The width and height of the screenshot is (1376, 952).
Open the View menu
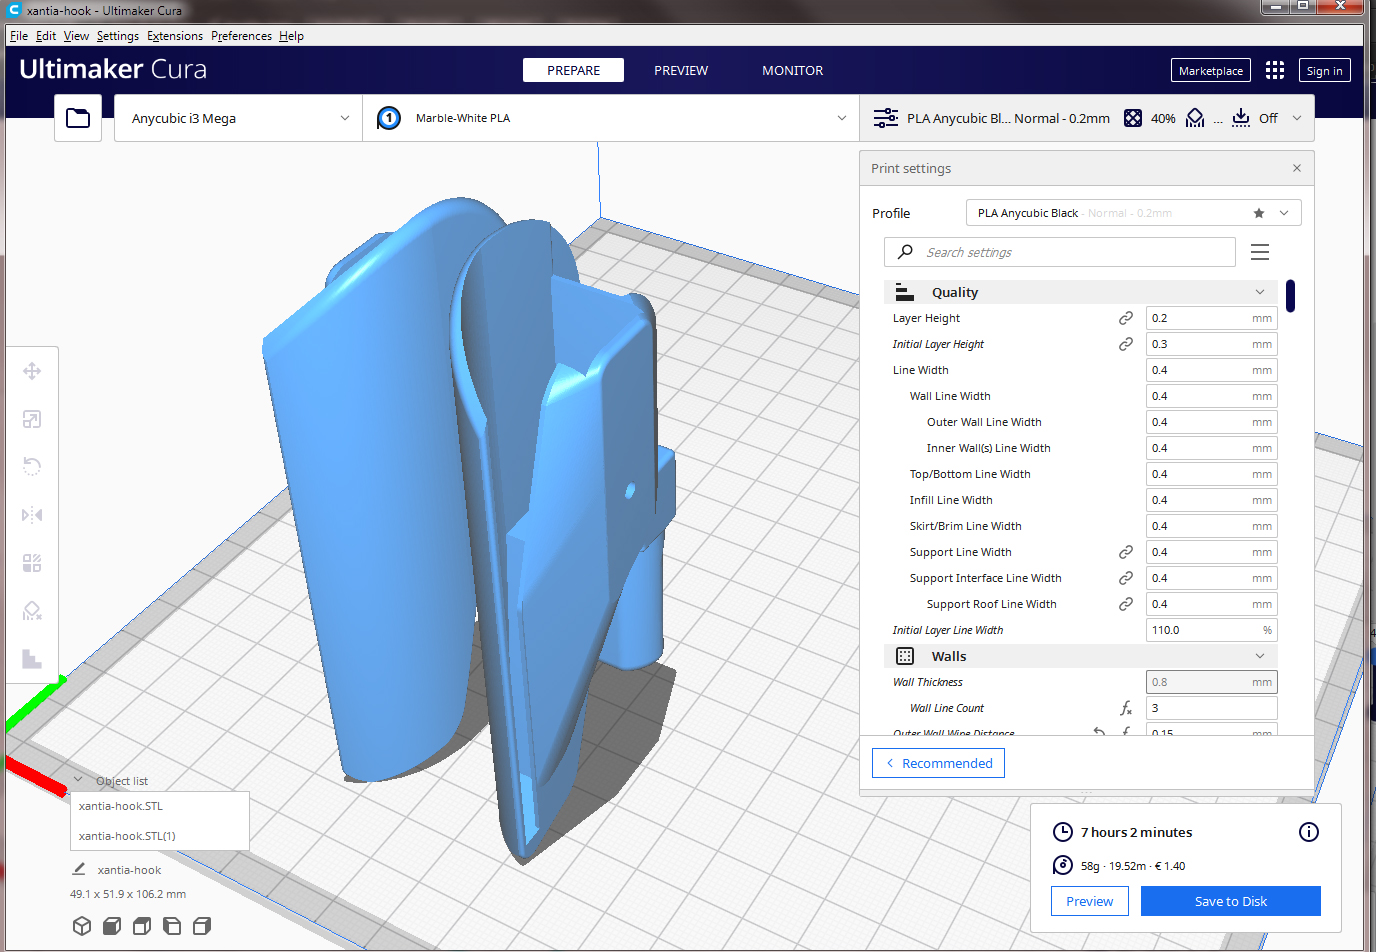tap(76, 36)
